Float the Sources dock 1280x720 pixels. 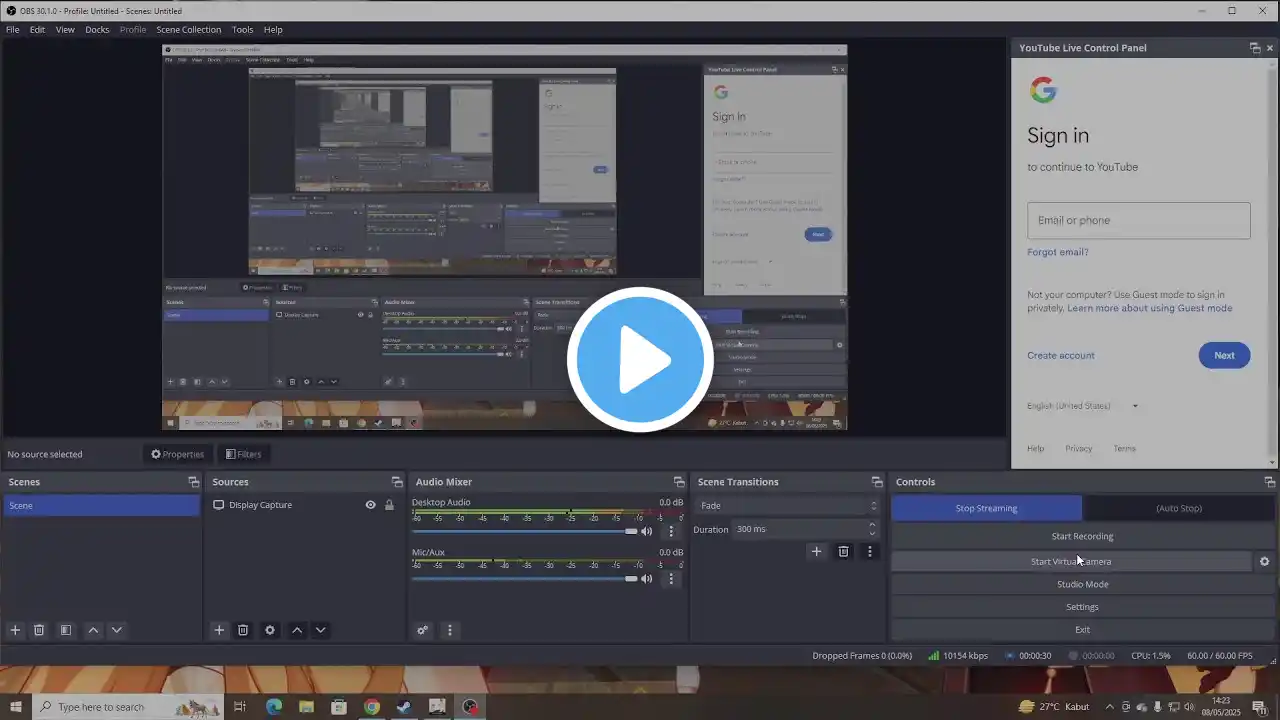(x=397, y=482)
